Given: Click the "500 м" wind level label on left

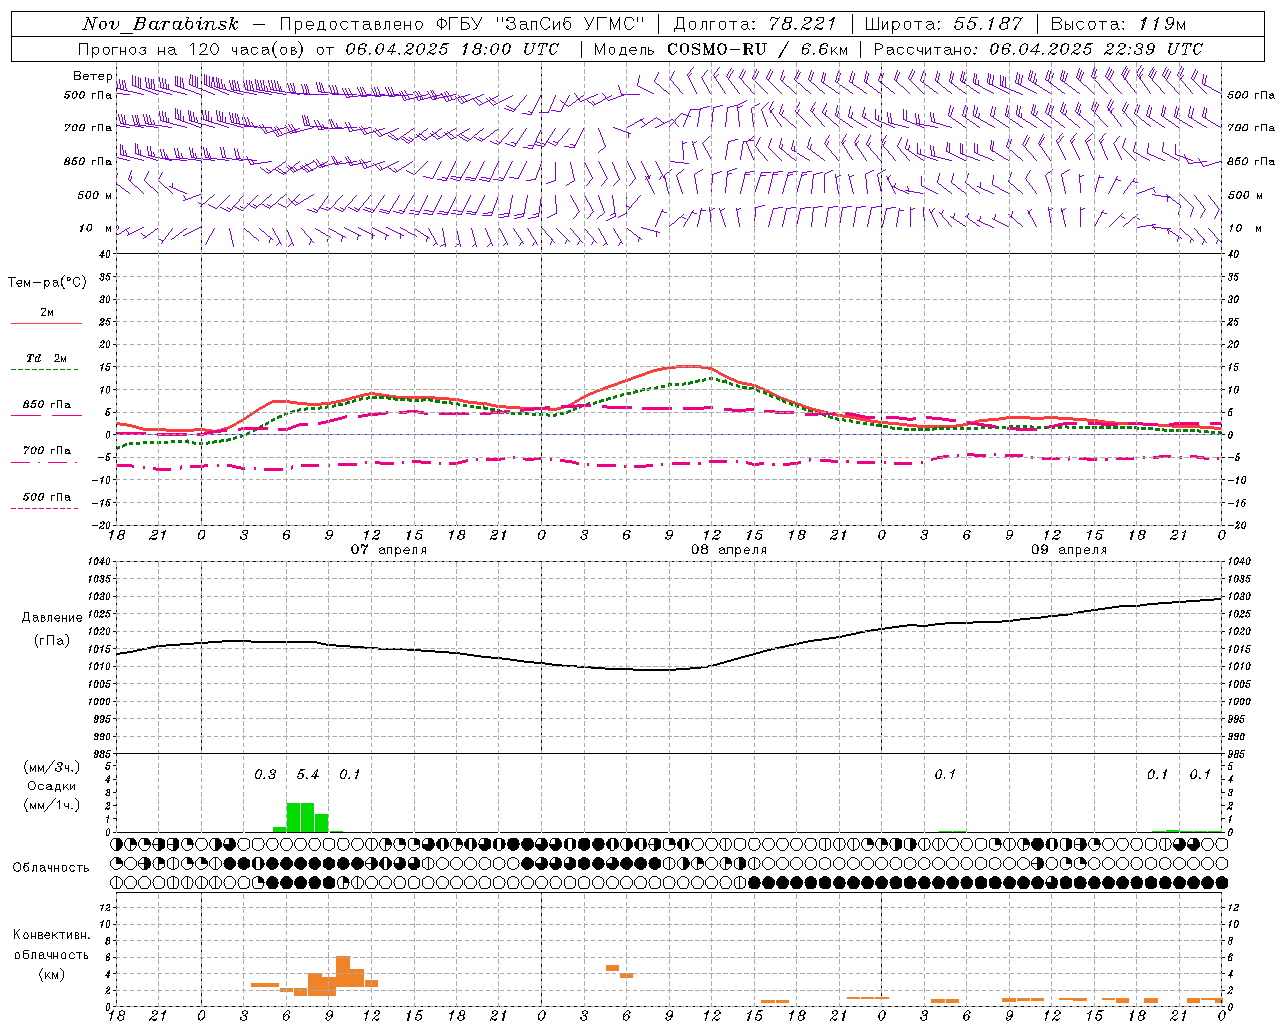Looking at the screenshot, I should point(93,196).
